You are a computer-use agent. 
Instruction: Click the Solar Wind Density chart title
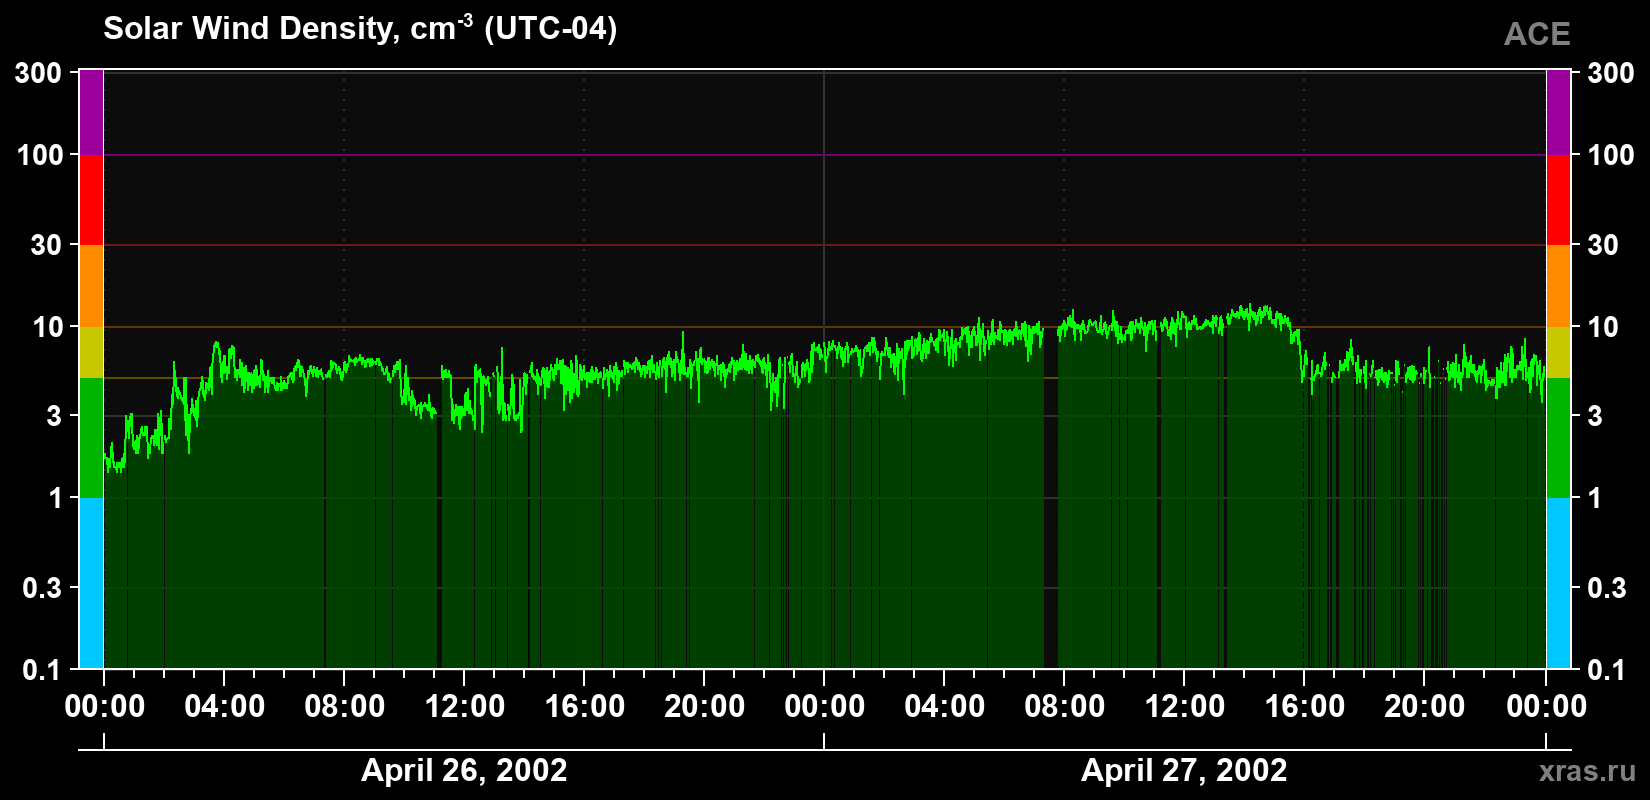[x=360, y=28]
